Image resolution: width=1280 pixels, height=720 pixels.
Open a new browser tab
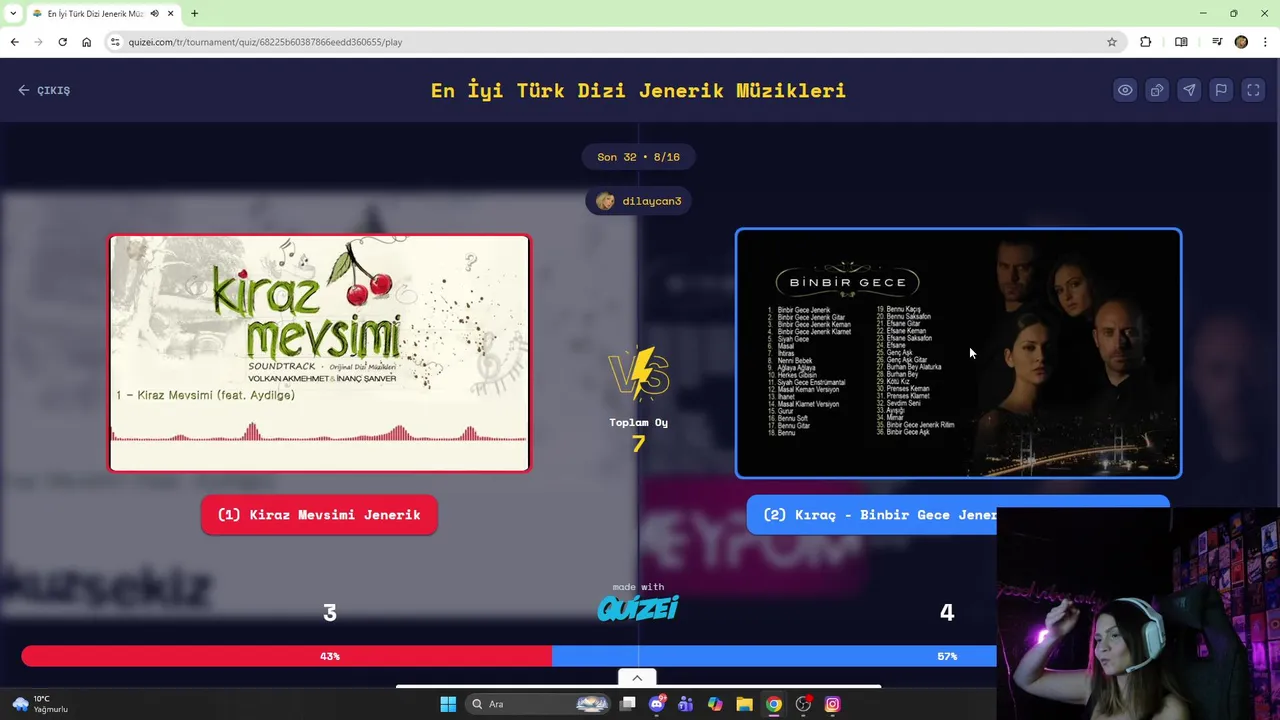pyautogui.click(x=194, y=14)
